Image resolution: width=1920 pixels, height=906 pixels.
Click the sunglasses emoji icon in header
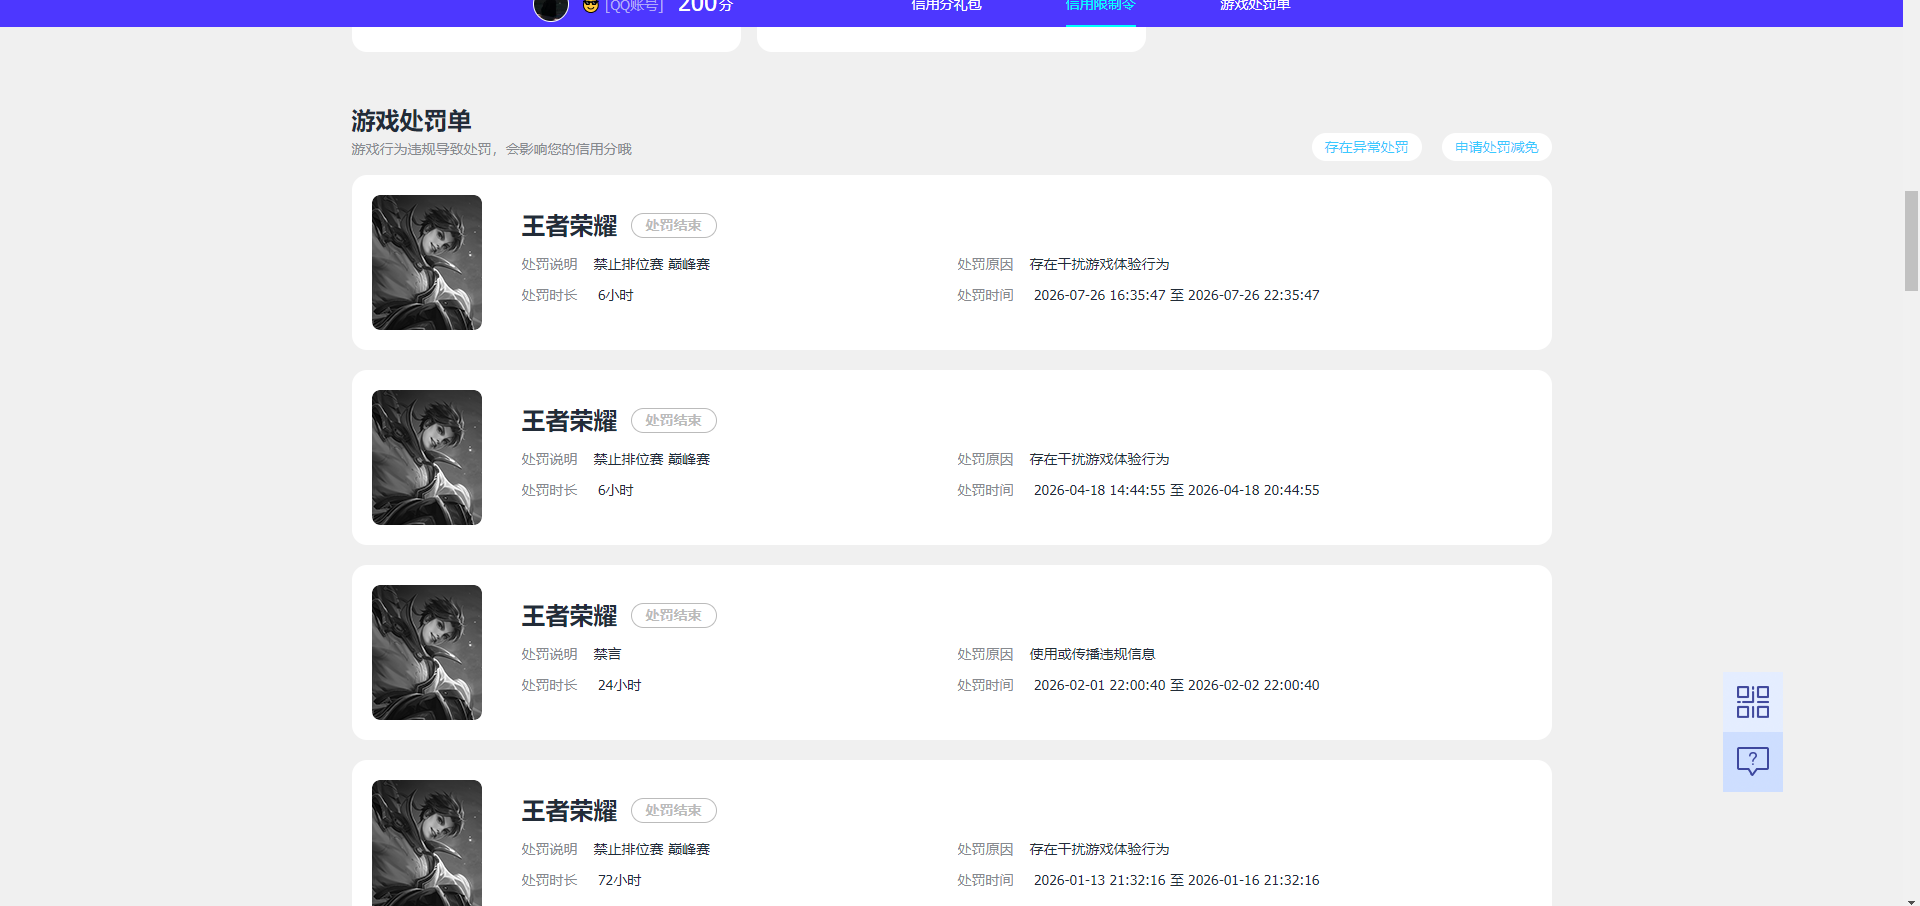pyautogui.click(x=591, y=6)
